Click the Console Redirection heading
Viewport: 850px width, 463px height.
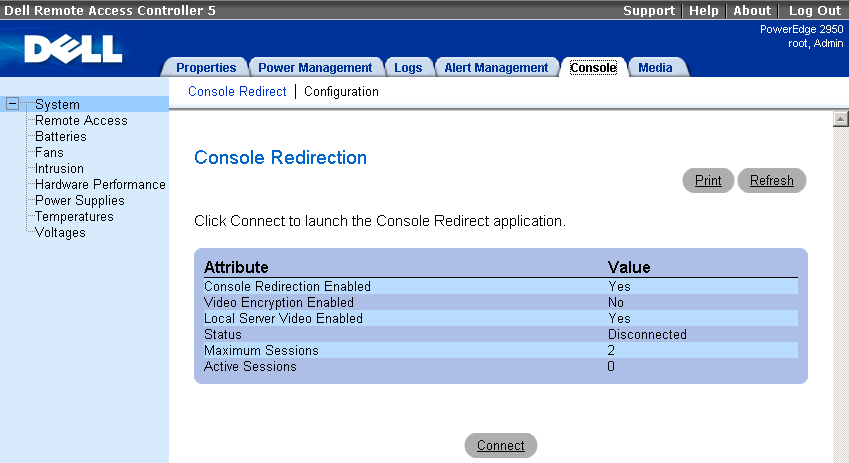coord(280,157)
